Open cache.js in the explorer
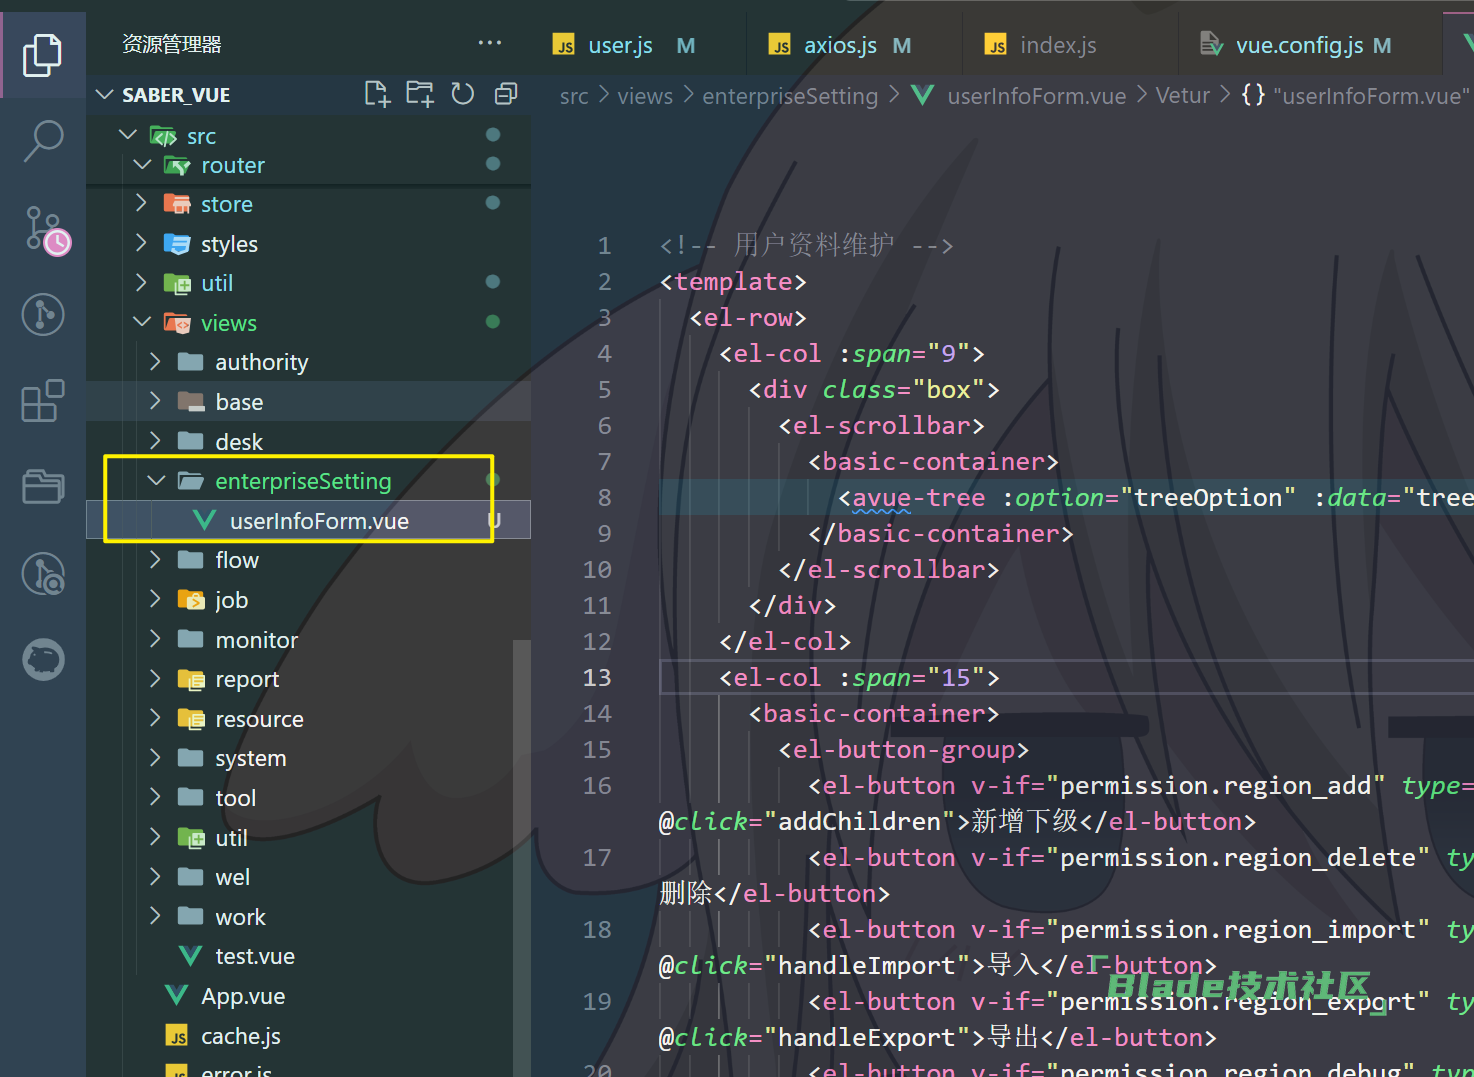 [x=308, y=1036]
